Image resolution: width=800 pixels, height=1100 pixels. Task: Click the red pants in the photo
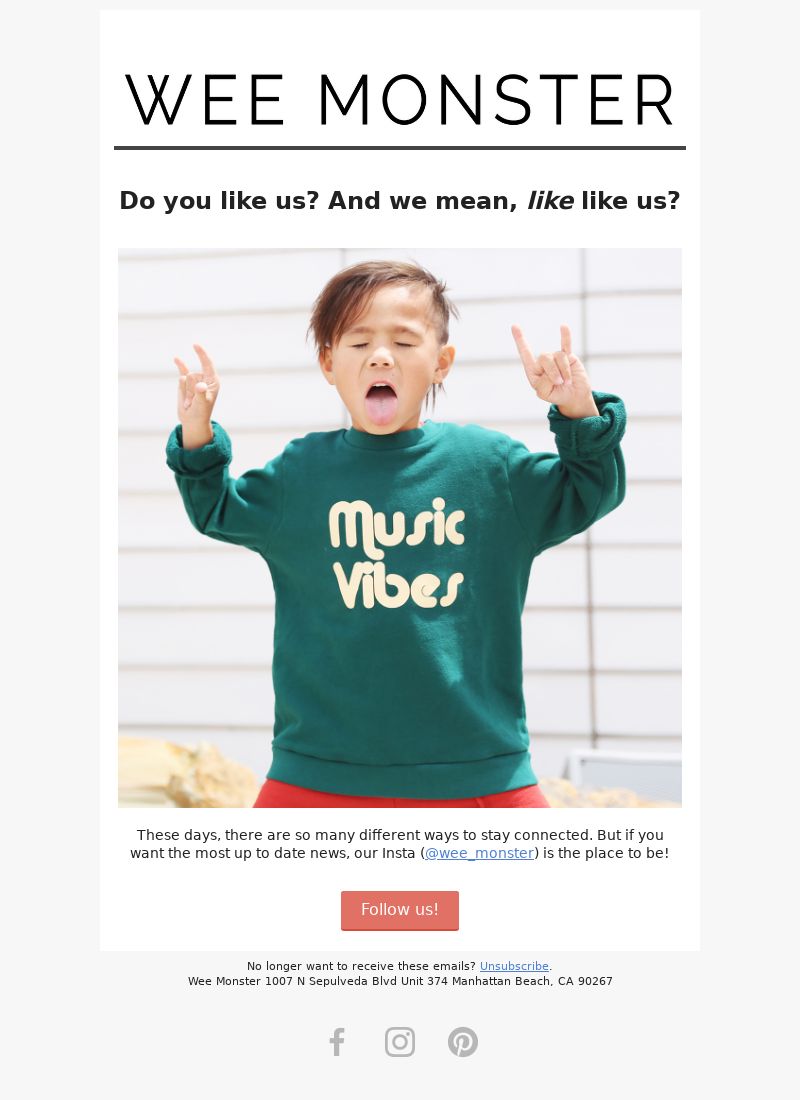click(400, 793)
